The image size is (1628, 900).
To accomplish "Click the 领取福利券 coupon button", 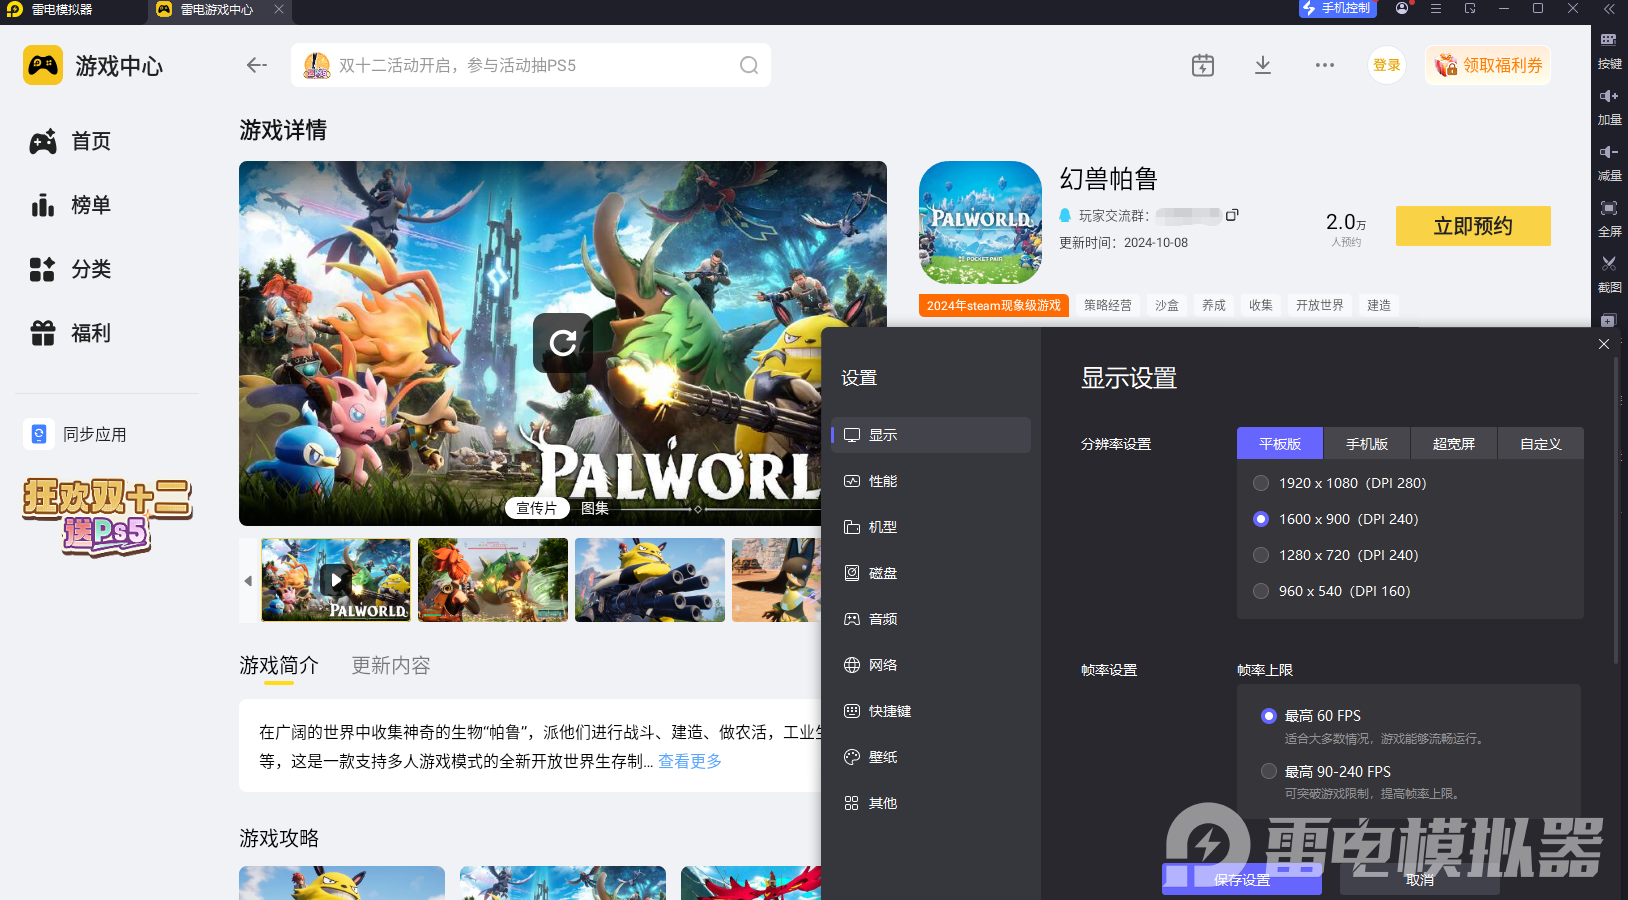I will [x=1488, y=65].
